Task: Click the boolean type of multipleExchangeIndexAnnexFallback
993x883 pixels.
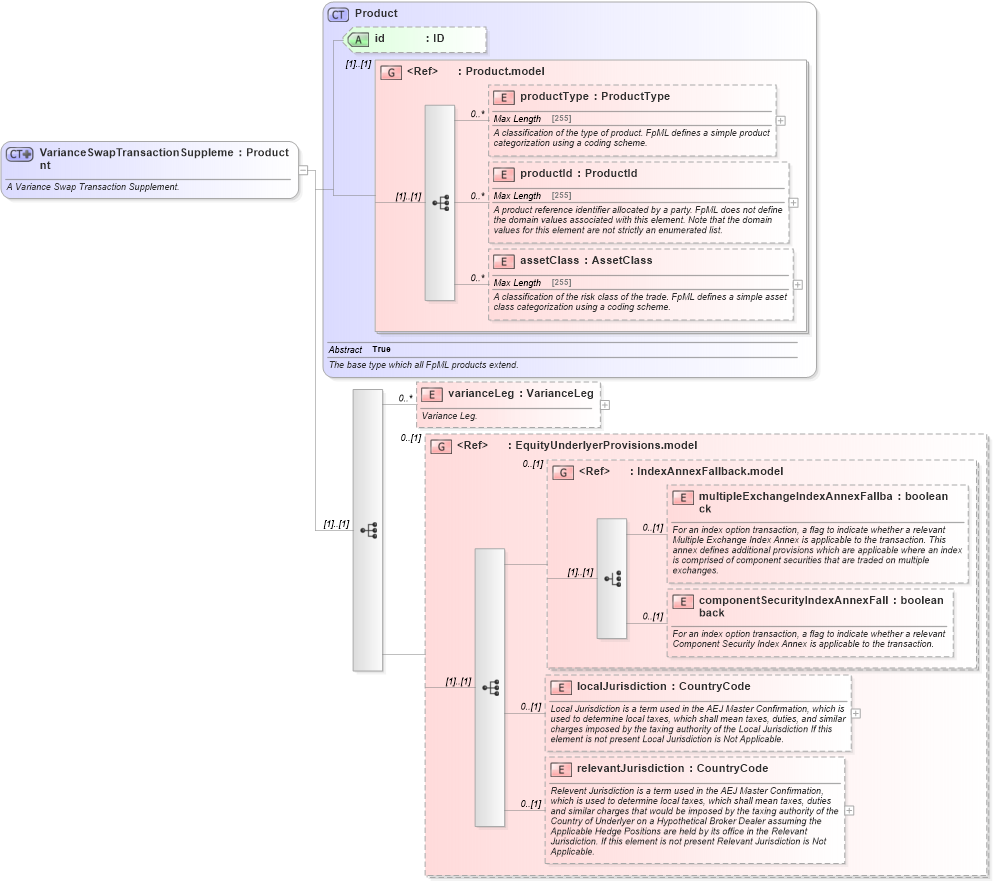Action: (926, 497)
